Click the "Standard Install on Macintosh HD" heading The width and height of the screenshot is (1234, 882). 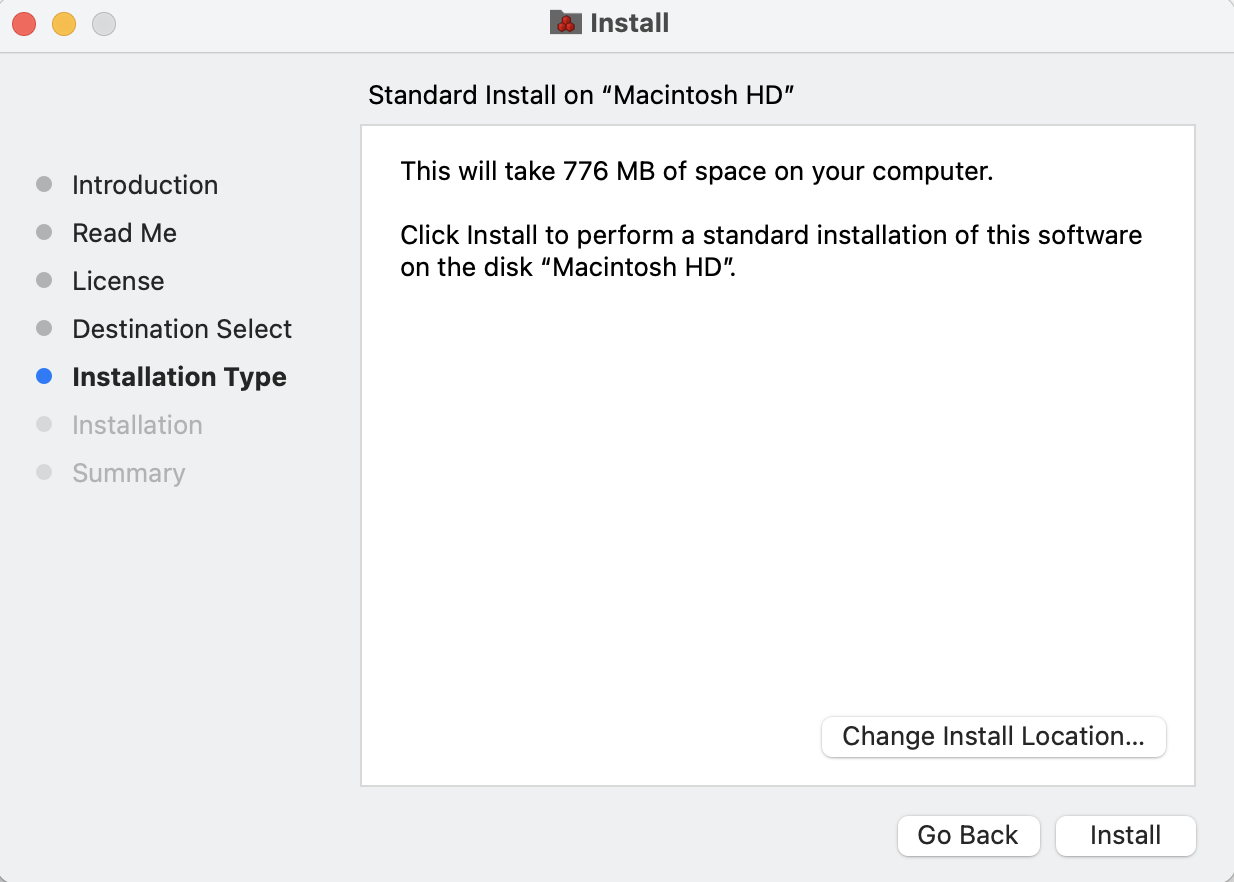581,95
